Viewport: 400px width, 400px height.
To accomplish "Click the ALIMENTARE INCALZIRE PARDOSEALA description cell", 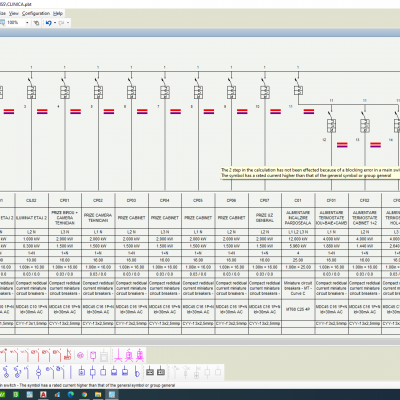I will point(298,218).
